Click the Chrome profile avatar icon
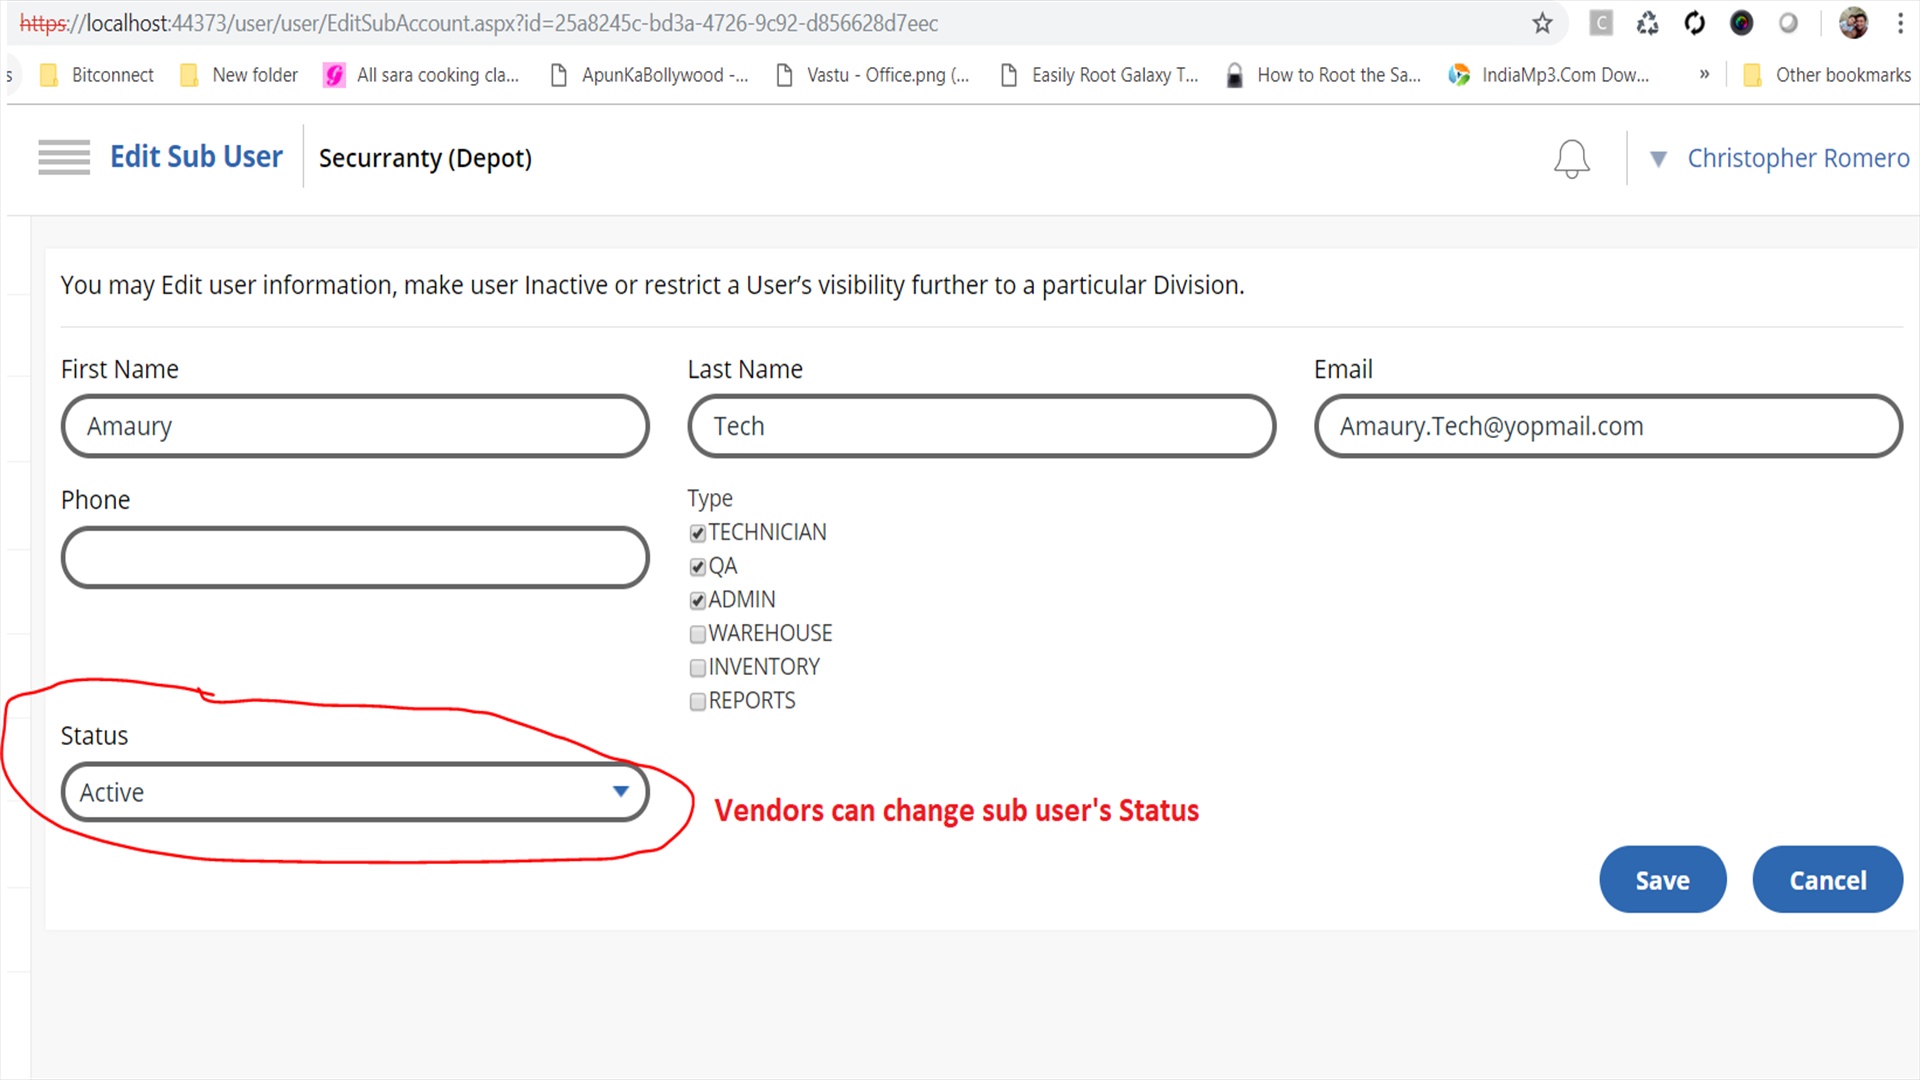The width and height of the screenshot is (1920, 1080). (1853, 23)
